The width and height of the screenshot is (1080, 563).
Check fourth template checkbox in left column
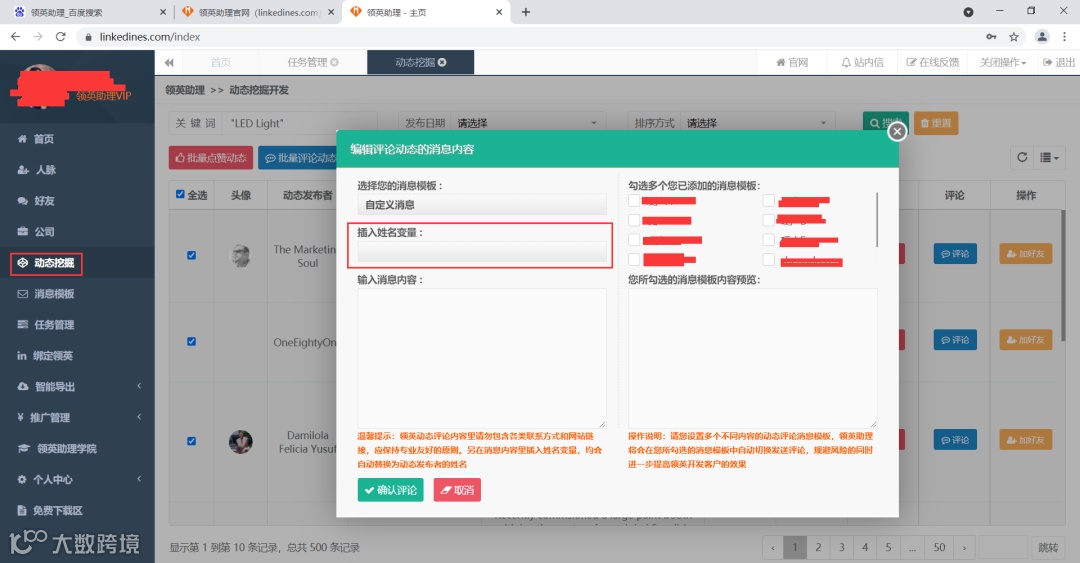634,259
